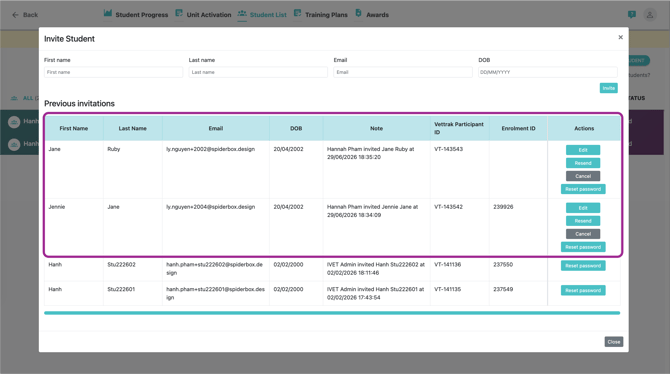
Task: Reset password for Jennie Jane
Action: pyautogui.click(x=583, y=247)
